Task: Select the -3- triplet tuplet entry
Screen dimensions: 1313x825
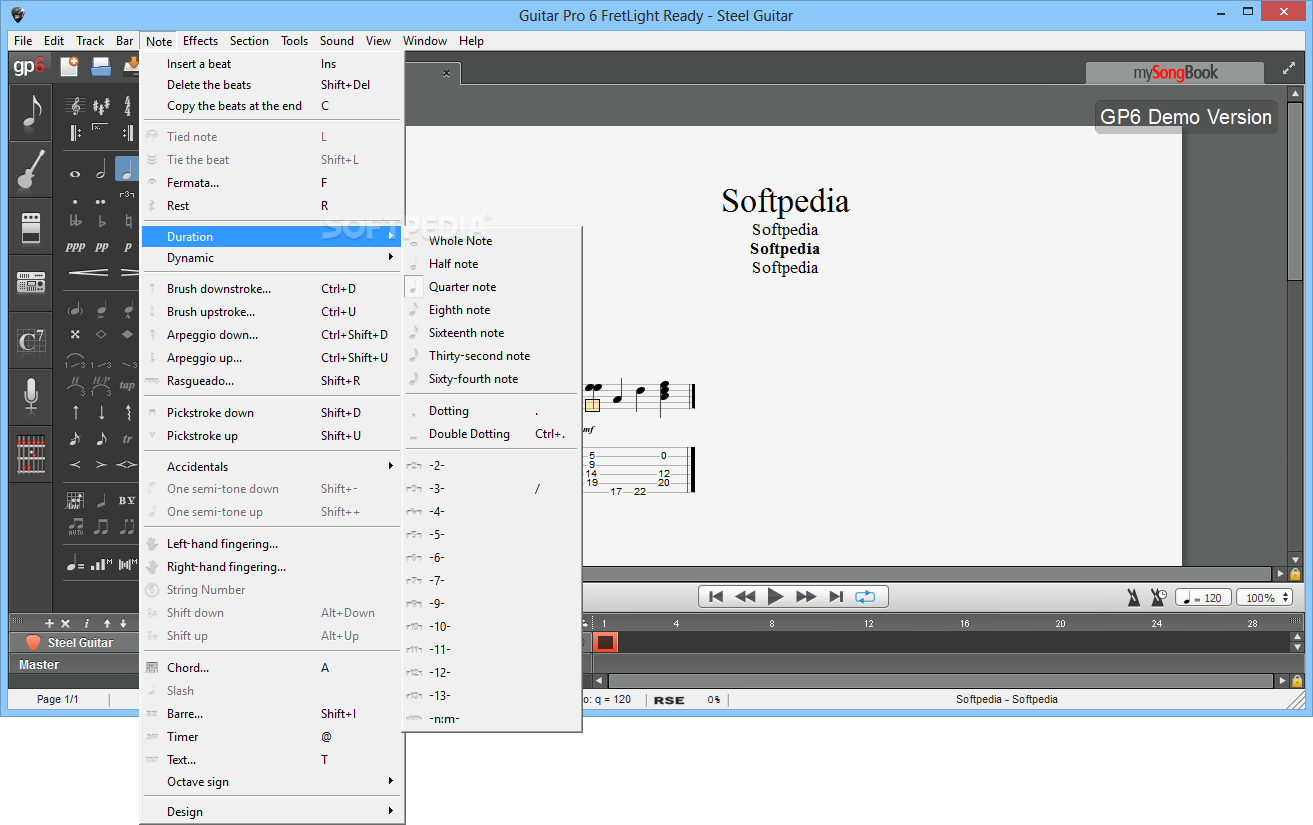Action: click(492, 489)
